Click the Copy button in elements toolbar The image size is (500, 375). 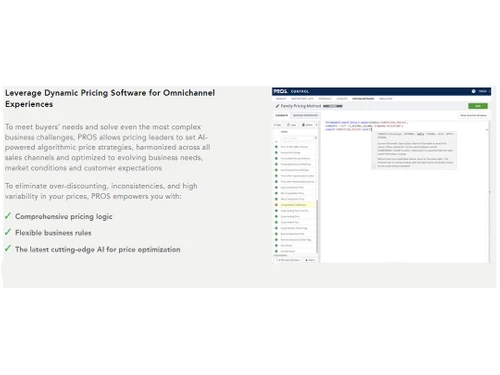[291, 125]
